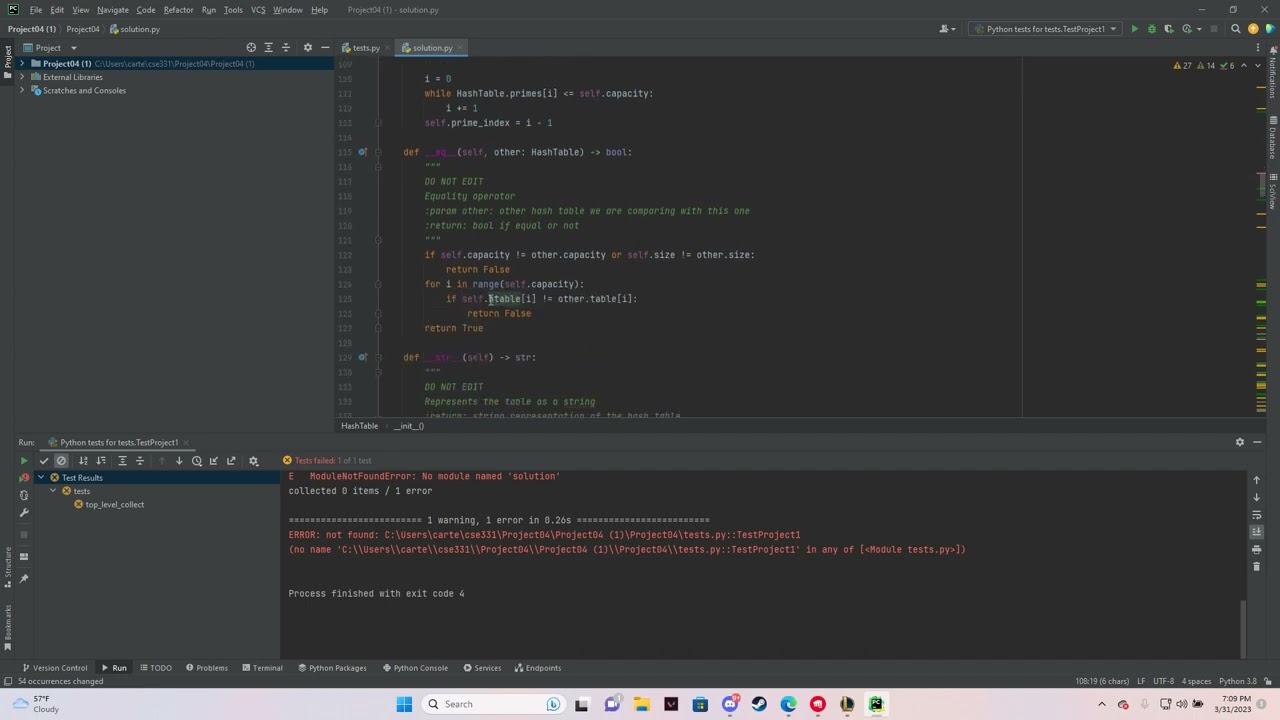The height and width of the screenshot is (720, 1280).
Task: Open the TODO tool window
Action: pyautogui.click(x=156, y=668)
